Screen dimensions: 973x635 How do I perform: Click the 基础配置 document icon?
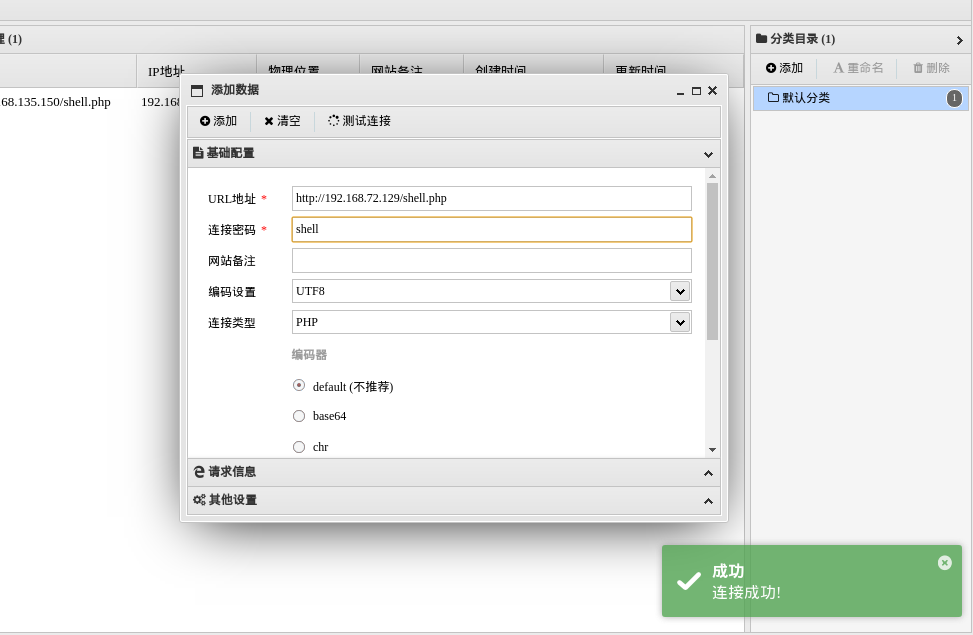198,153
